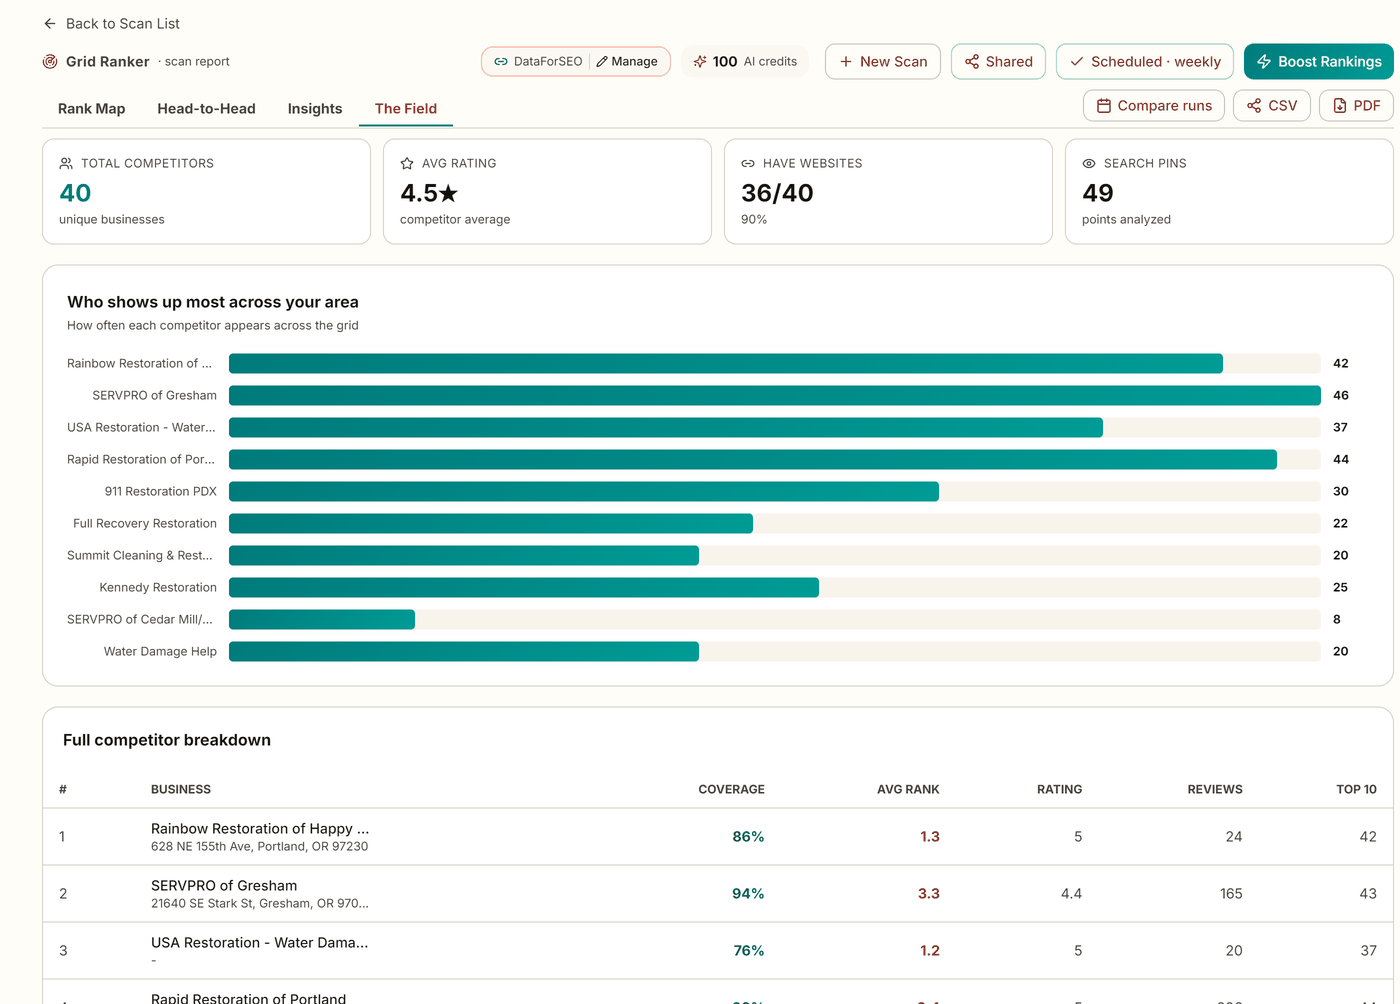Screen dimensions: 1400x1004
Task: Click the people icon on Total Competitors
Action: tap(66, 164)
